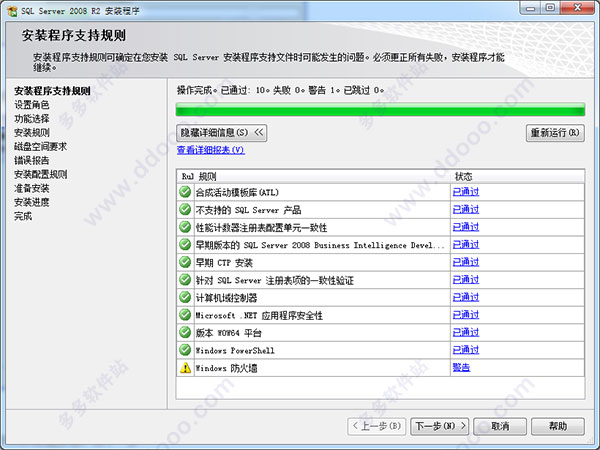Click rule text 计算机域控制器
This screenshot has height=450, width=600.
[227, 298]
